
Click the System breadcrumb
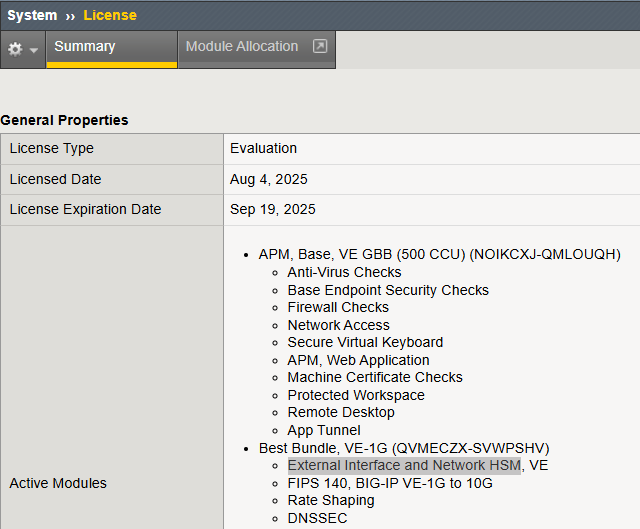tap(32, 16)
